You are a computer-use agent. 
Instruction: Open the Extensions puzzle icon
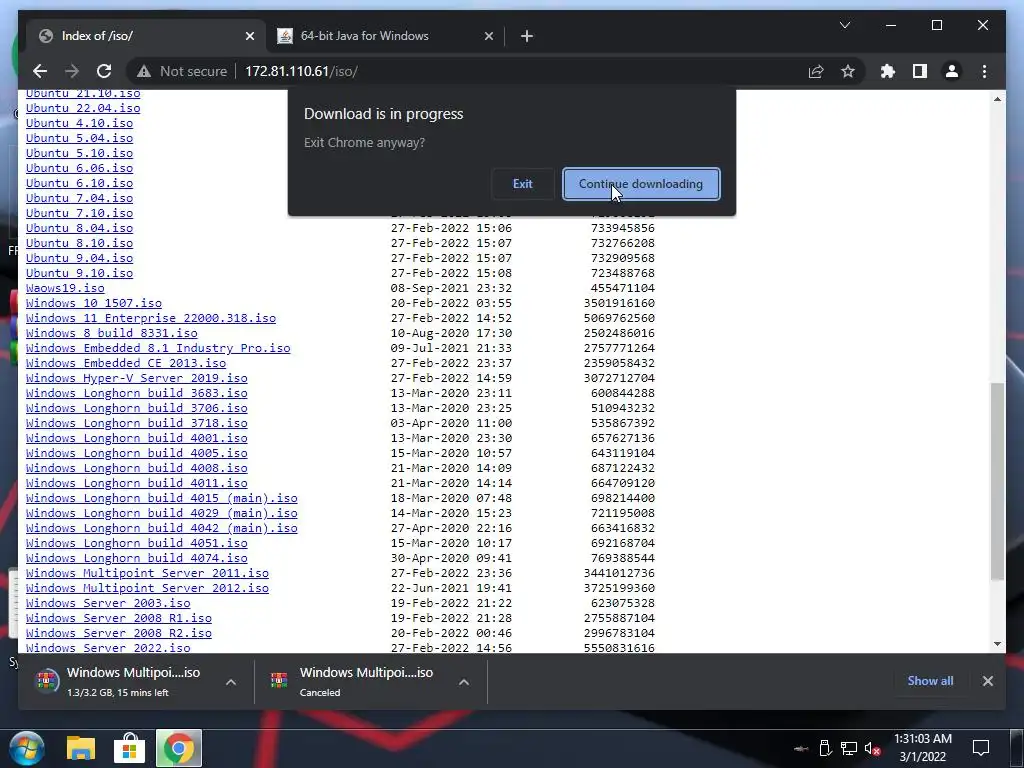tap(888, 71)
